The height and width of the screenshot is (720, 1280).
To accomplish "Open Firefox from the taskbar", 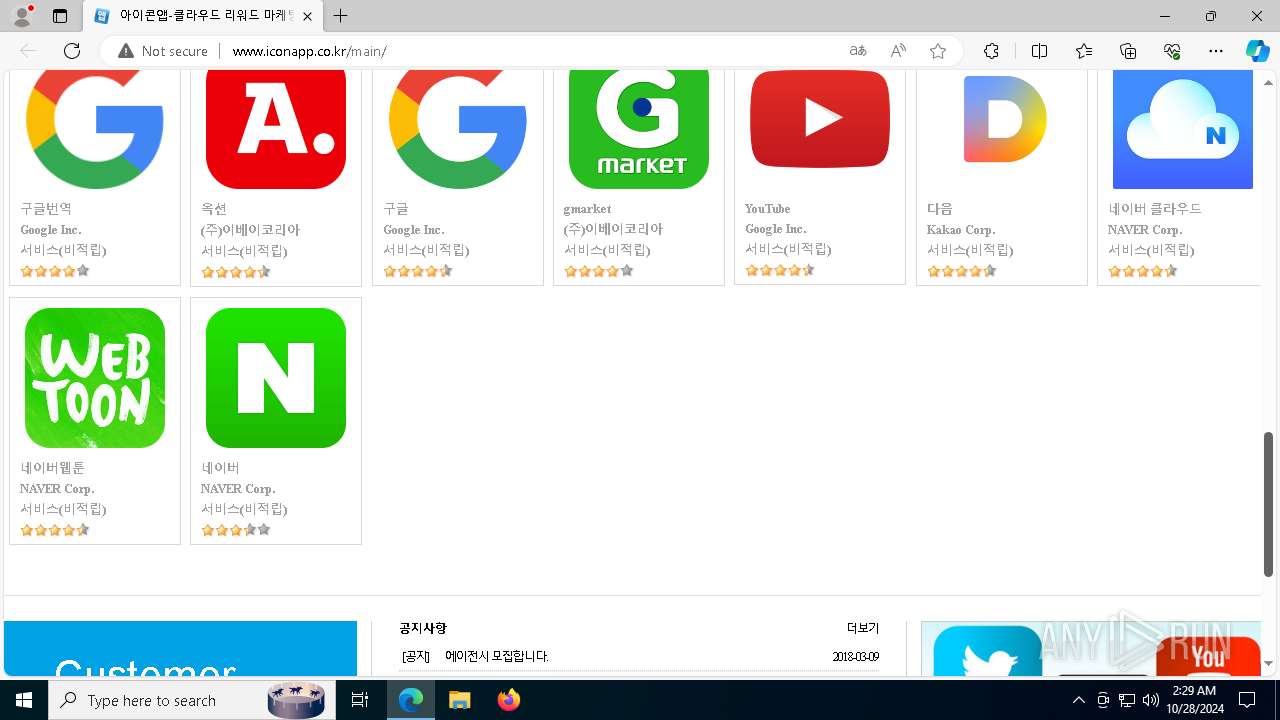I will tap(509, 700).
